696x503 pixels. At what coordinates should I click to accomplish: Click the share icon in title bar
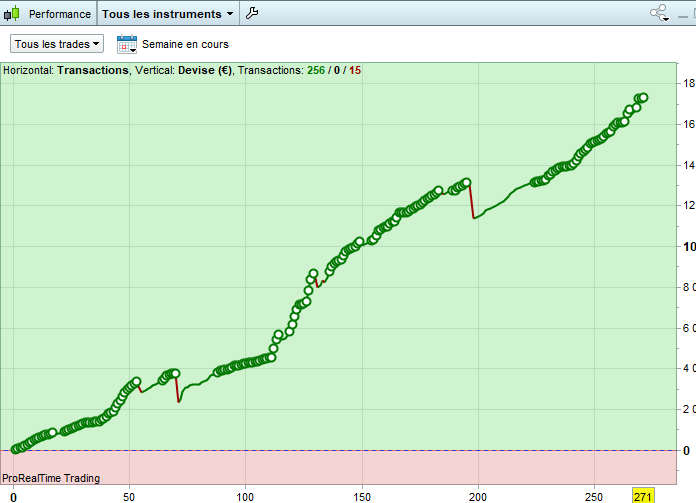[x=659, y=13]
